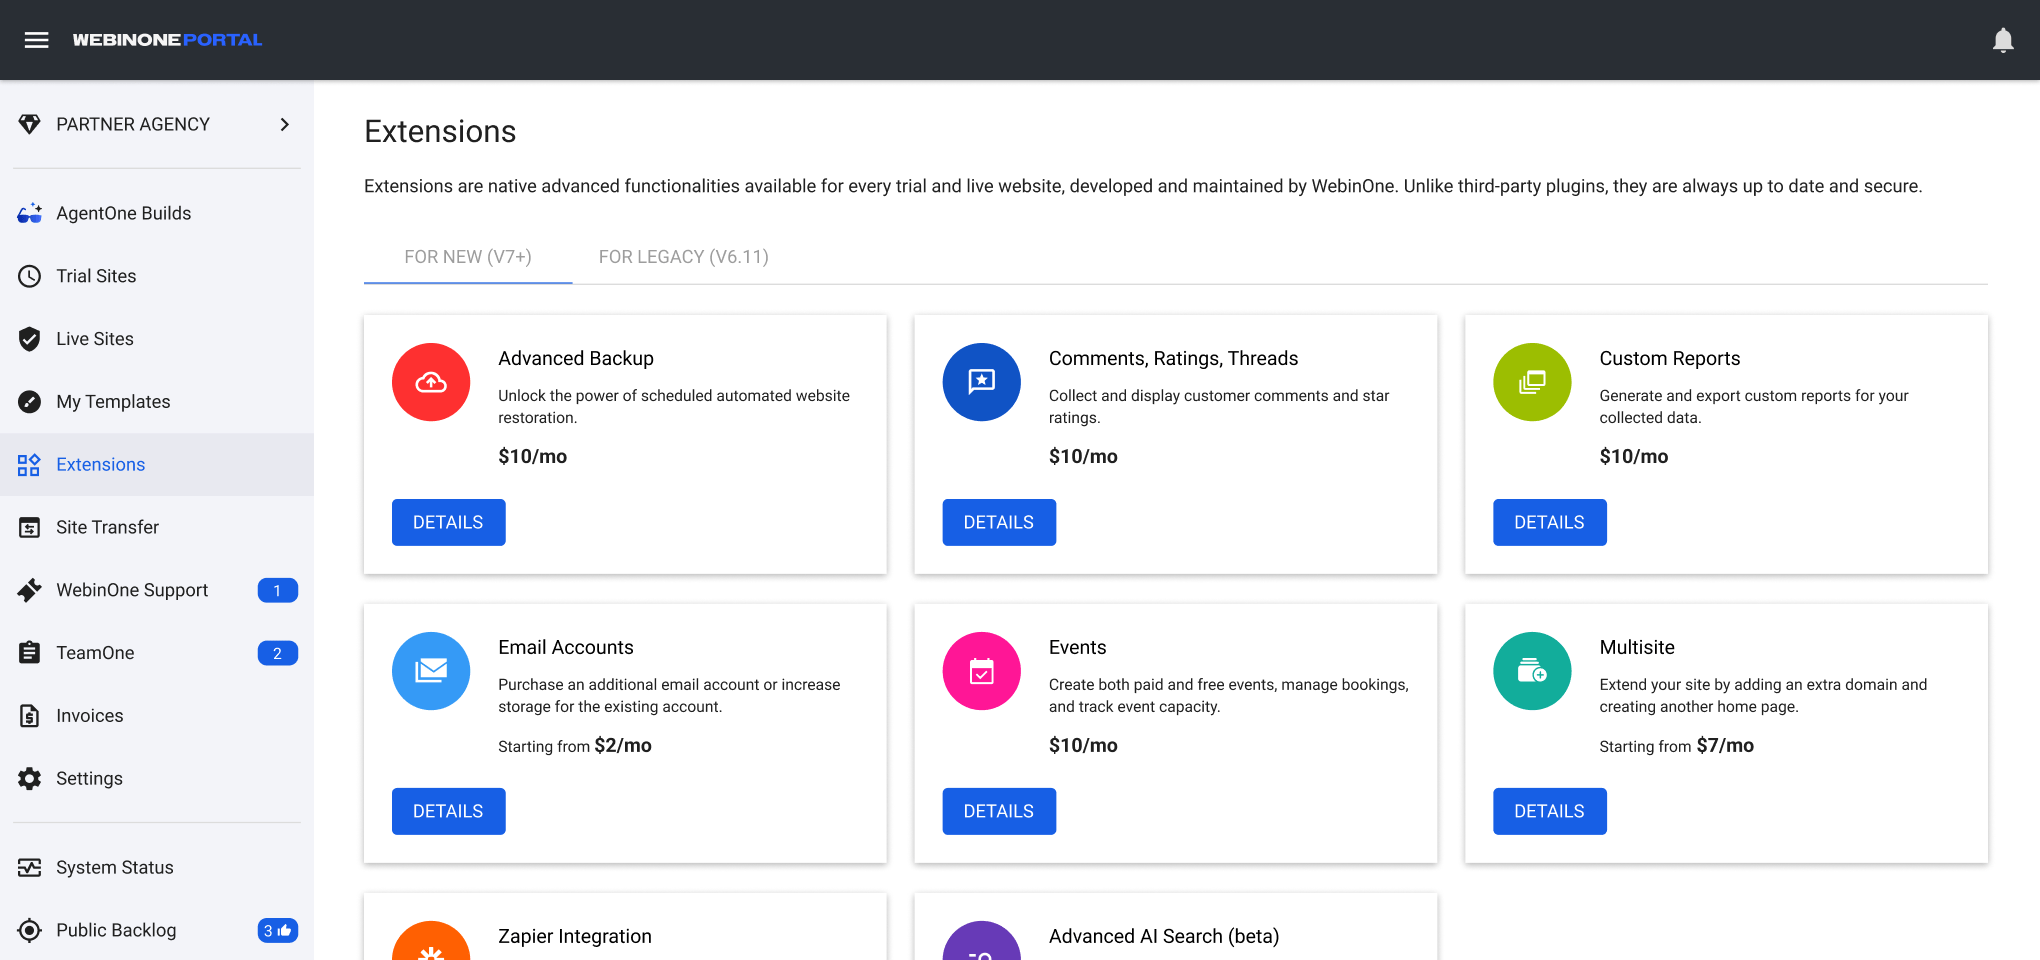This screenshot has width=2040, height=960.
Task: Click the Public Backlog badge showing 3
Action: (x=277, y=931)
